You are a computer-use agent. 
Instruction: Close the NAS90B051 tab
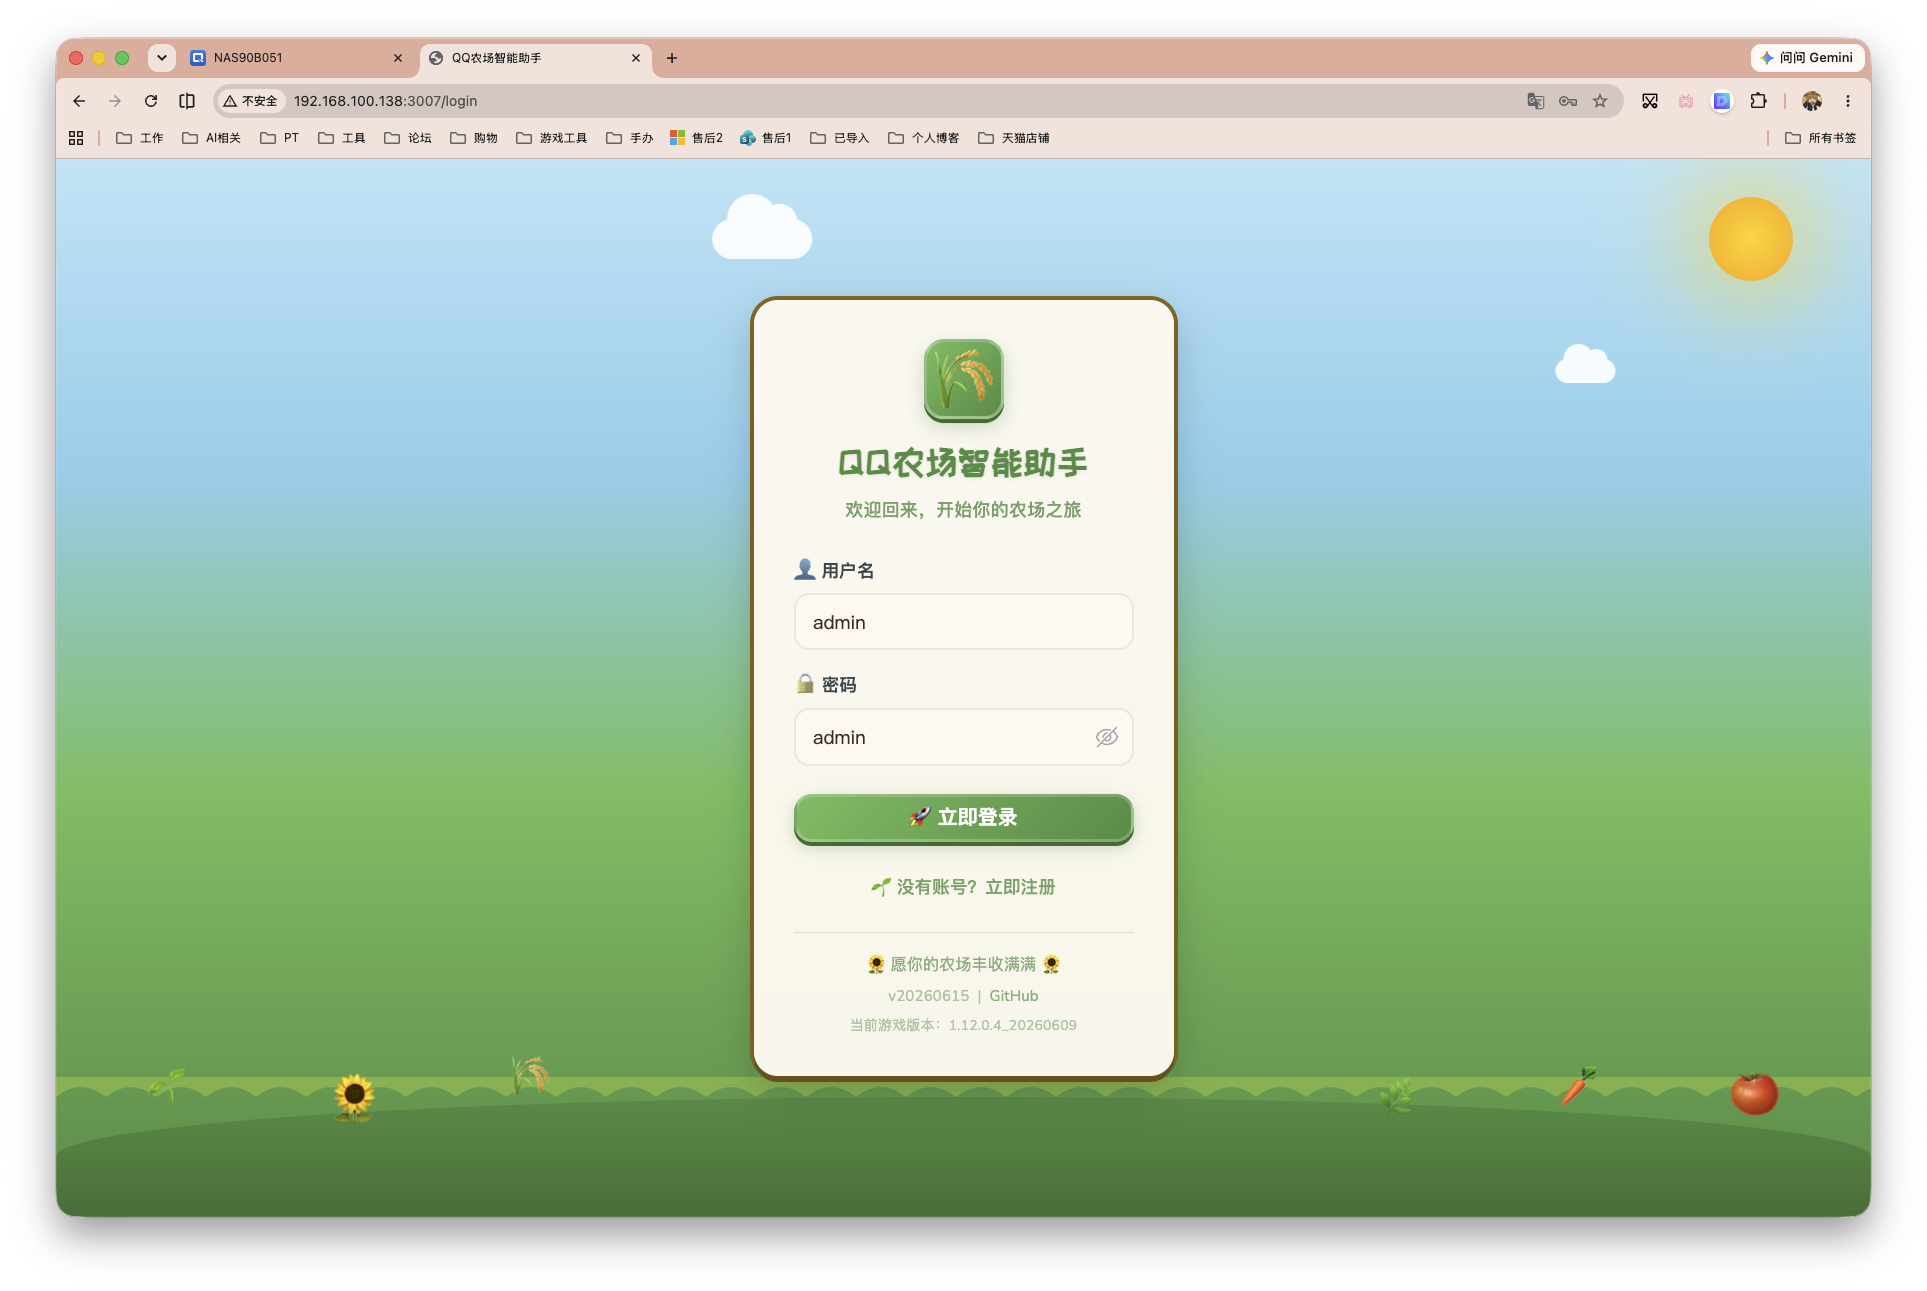[x=398, y=58]
